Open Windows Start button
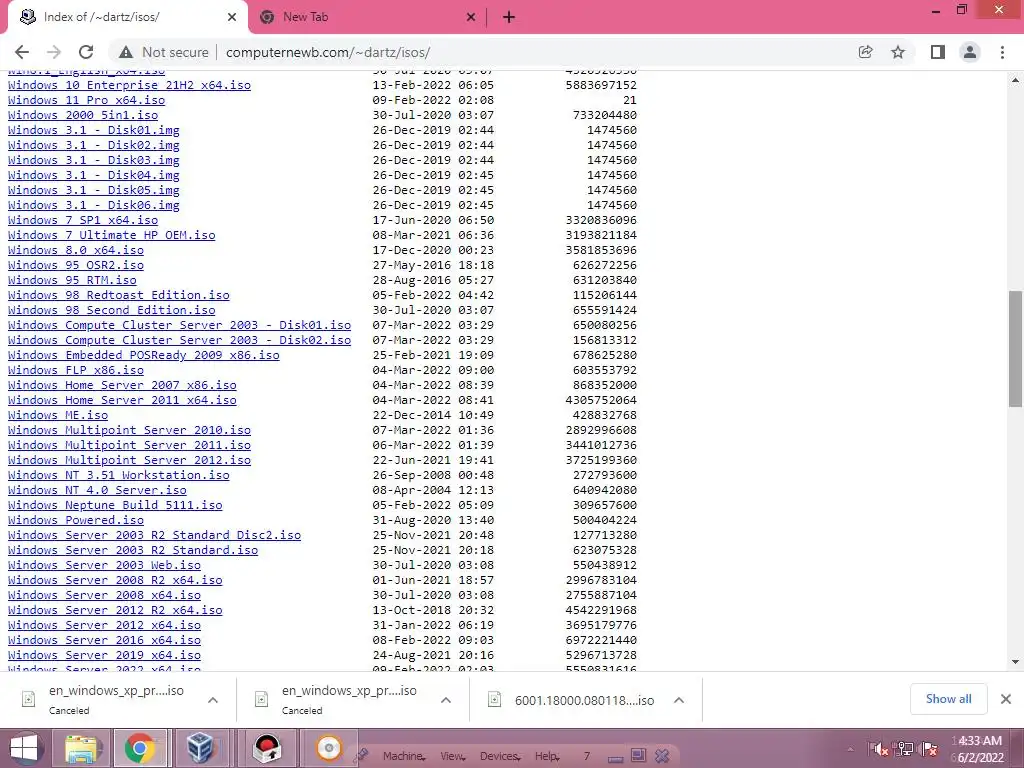Image resolution: width=1024 pixels, height=768 pixels. 24,748
